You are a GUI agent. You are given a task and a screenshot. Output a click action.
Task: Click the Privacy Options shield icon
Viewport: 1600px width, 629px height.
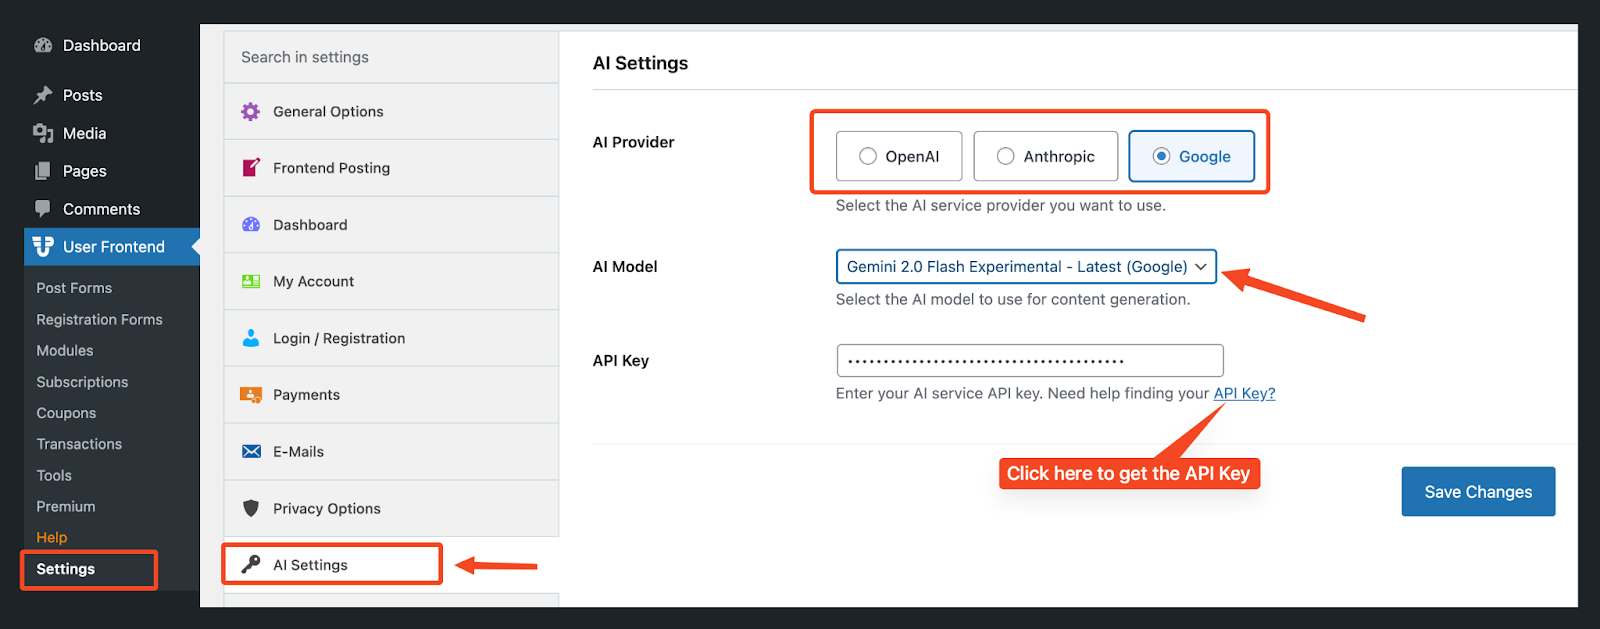tap(251, 508)
